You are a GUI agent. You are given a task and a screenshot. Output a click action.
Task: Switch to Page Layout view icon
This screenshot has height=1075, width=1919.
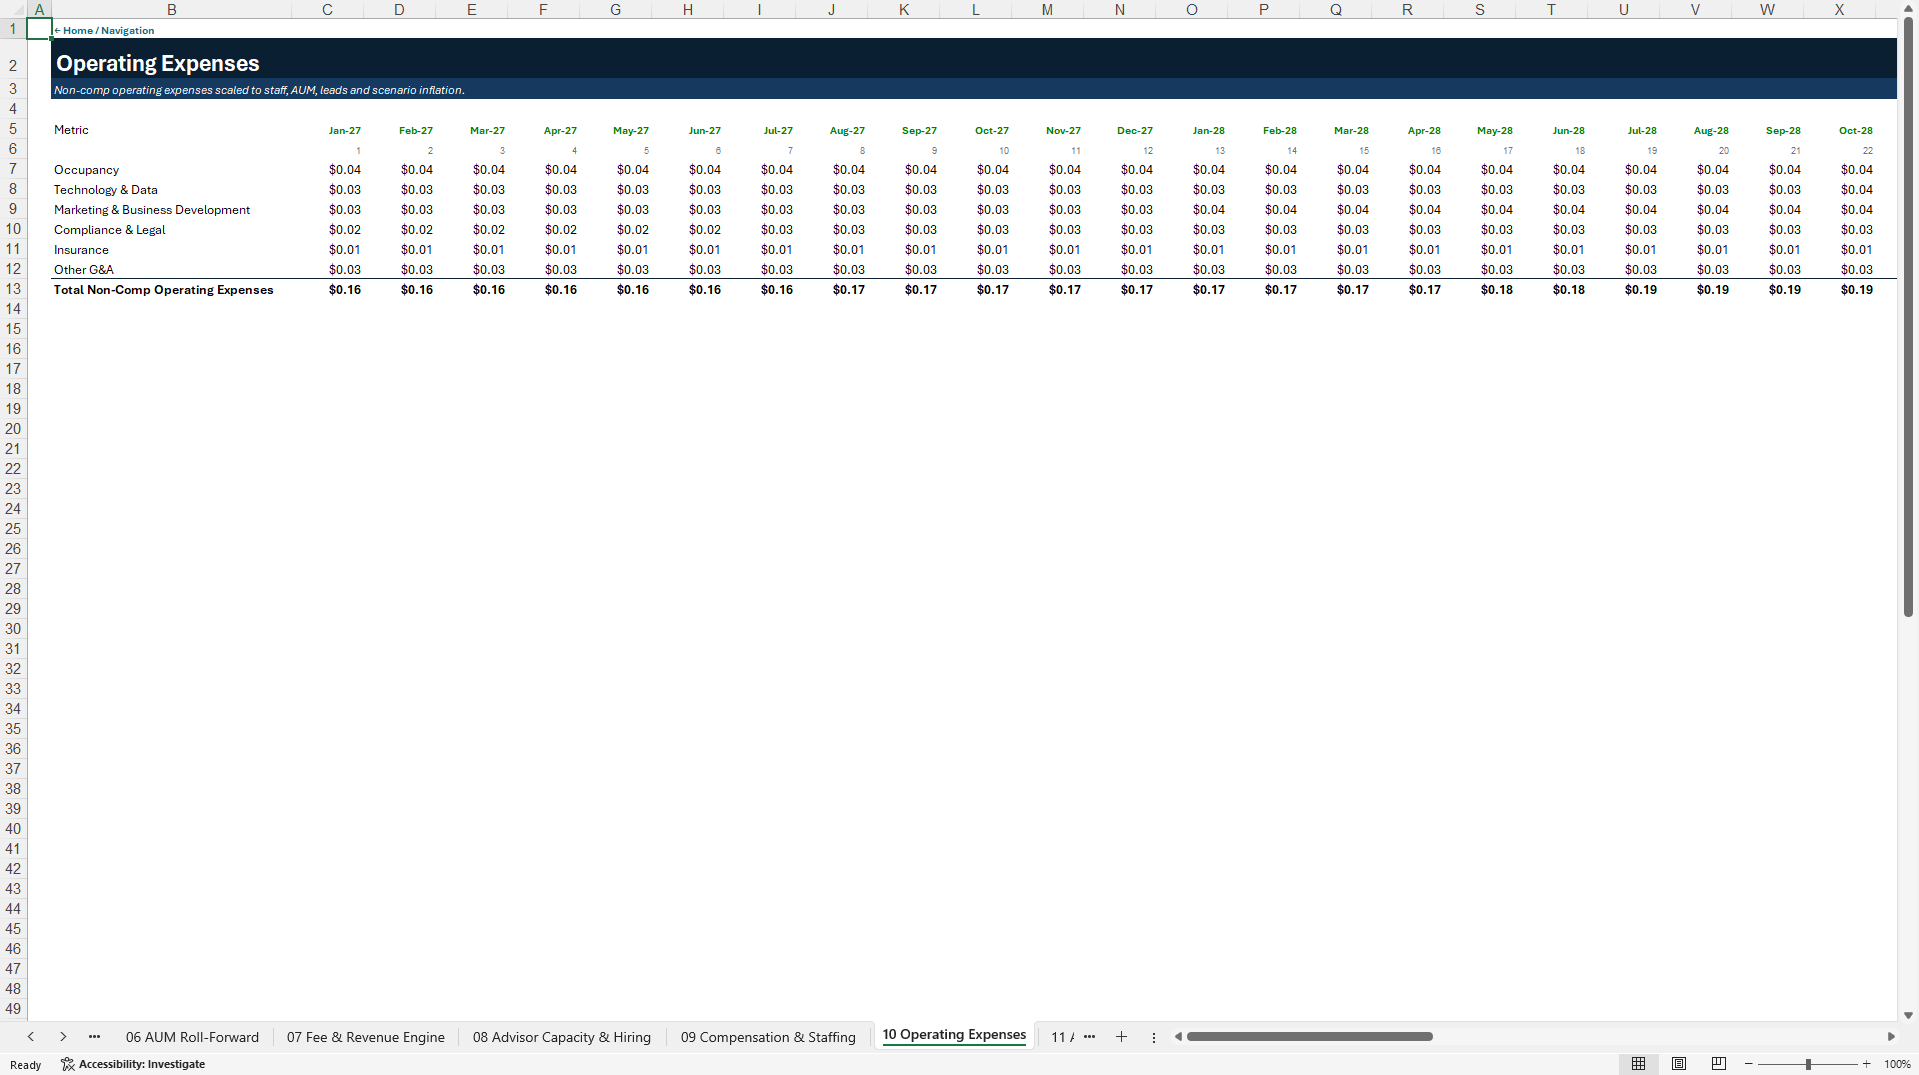pos(1679,1064)
